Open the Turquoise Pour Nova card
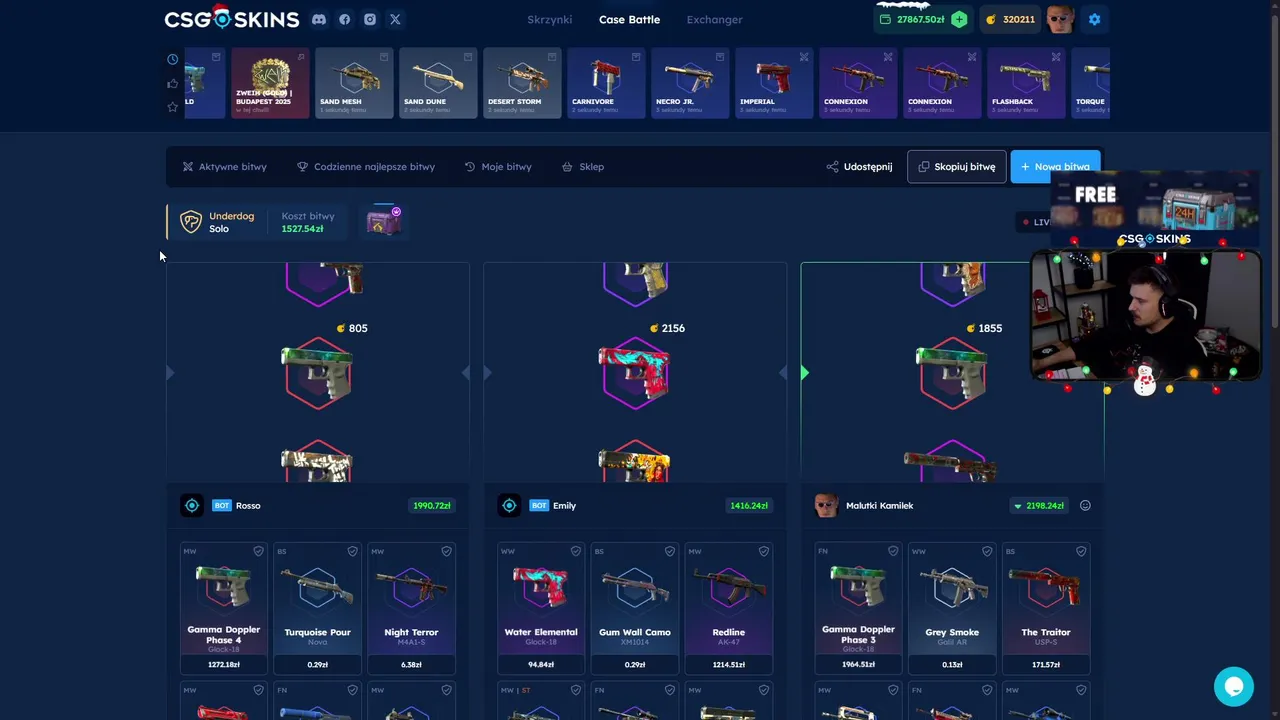This screenshot has height=720, width=1280. [318, 608]
